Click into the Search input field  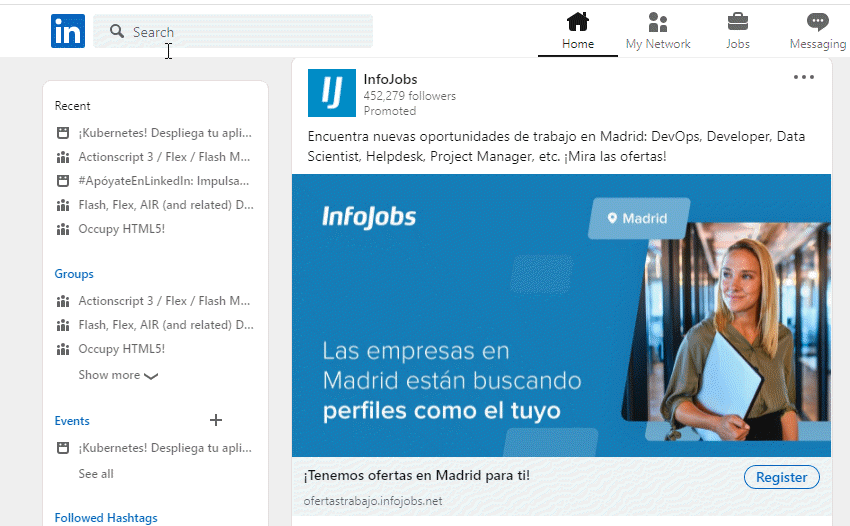(x=233, y=31)
